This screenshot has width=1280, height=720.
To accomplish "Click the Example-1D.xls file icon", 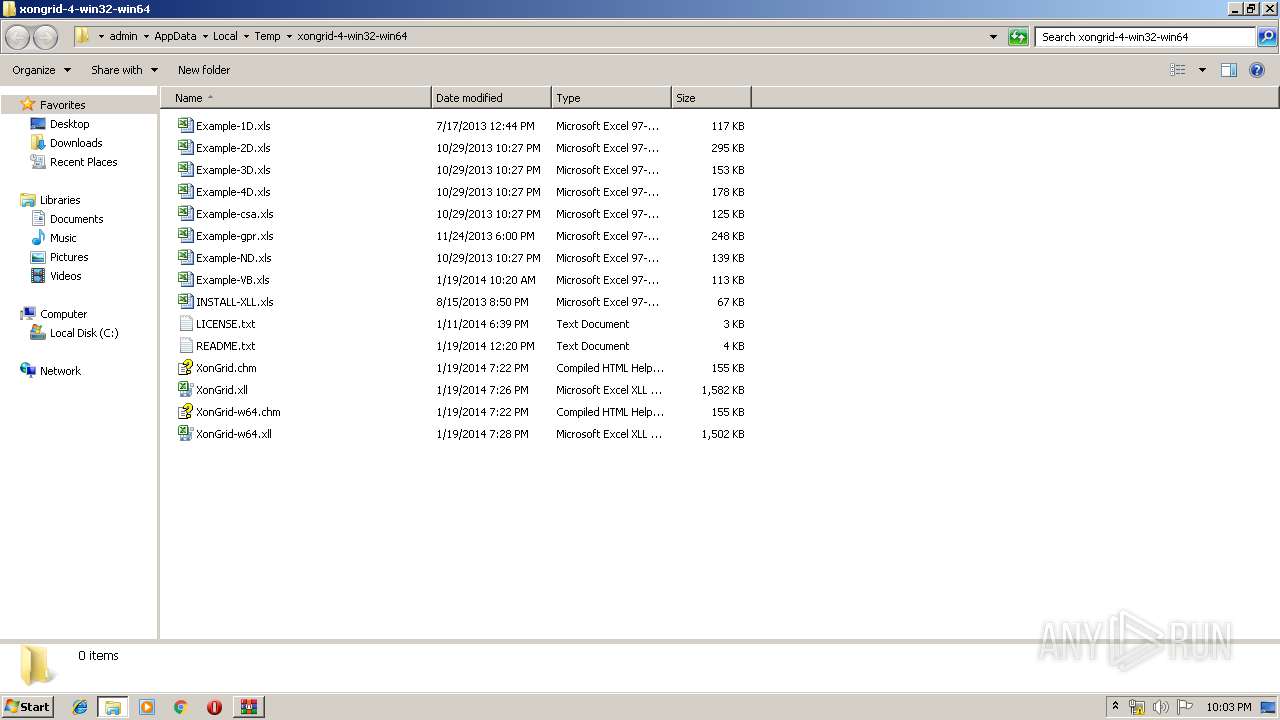I will (x=185, y=125).
